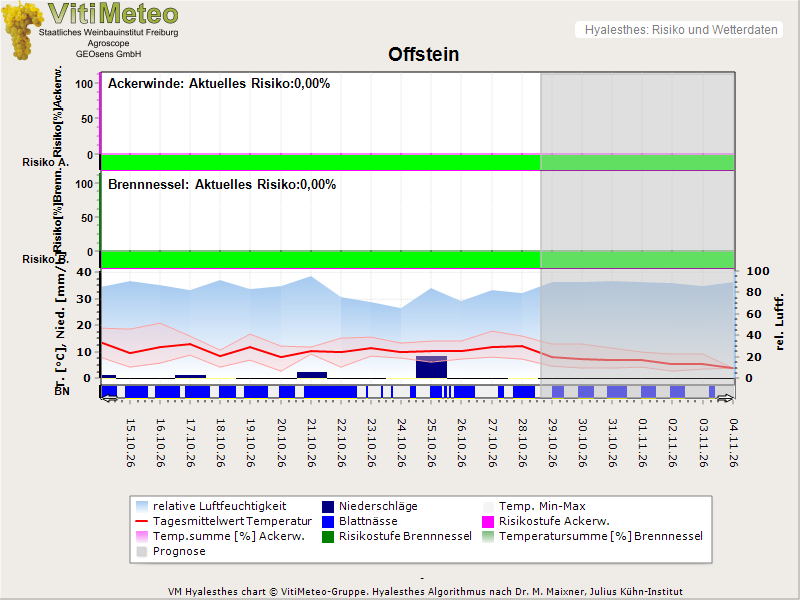
Task: Click the Tagesmittelwert Temperatur legend label
Action: click(x=232, y=521)
